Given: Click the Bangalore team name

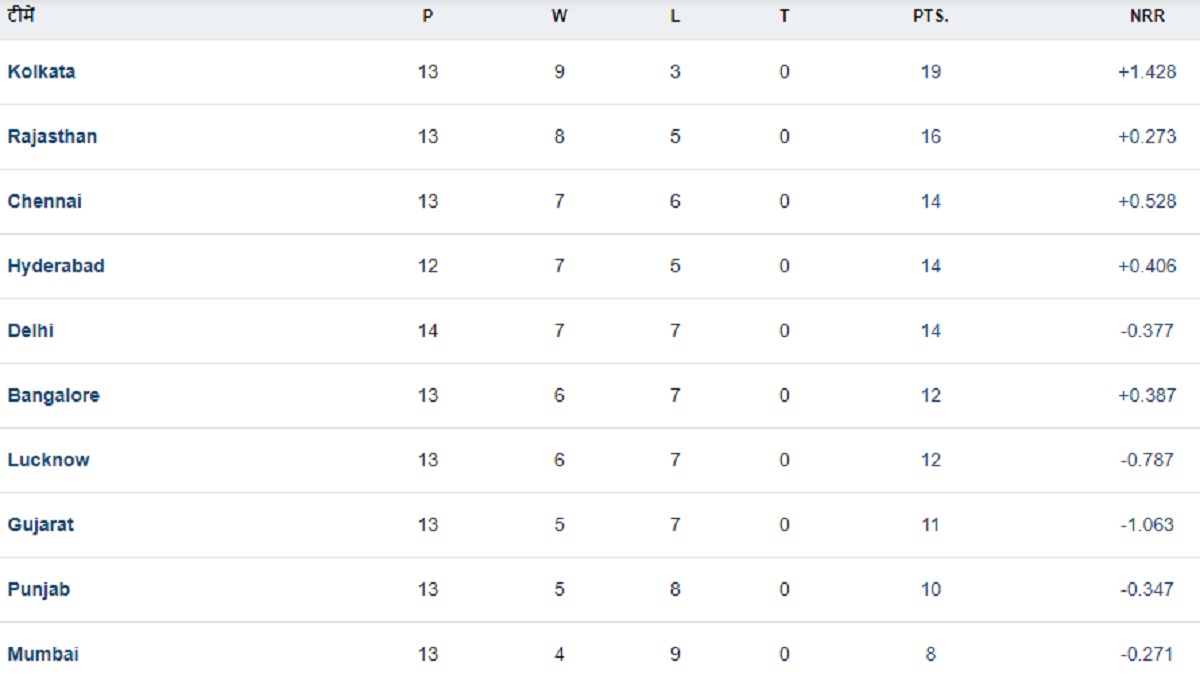Looking at the screenshot, I should [x=53, y=395].
